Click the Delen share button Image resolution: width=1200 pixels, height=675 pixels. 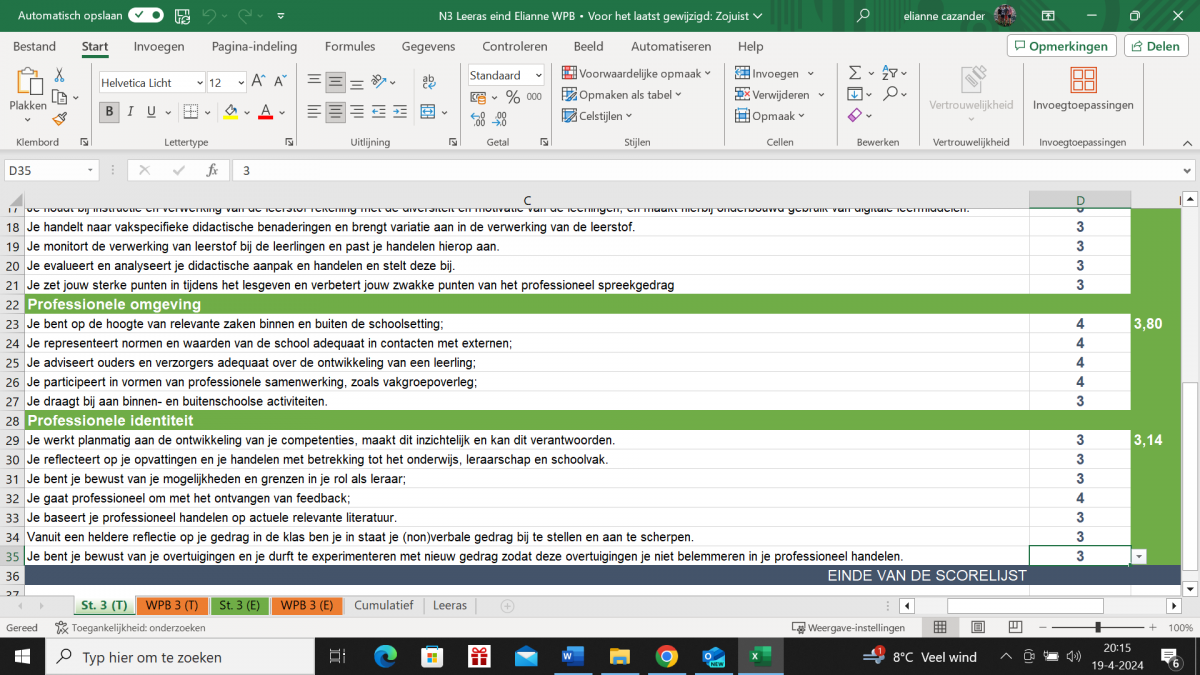point(1155,46)
